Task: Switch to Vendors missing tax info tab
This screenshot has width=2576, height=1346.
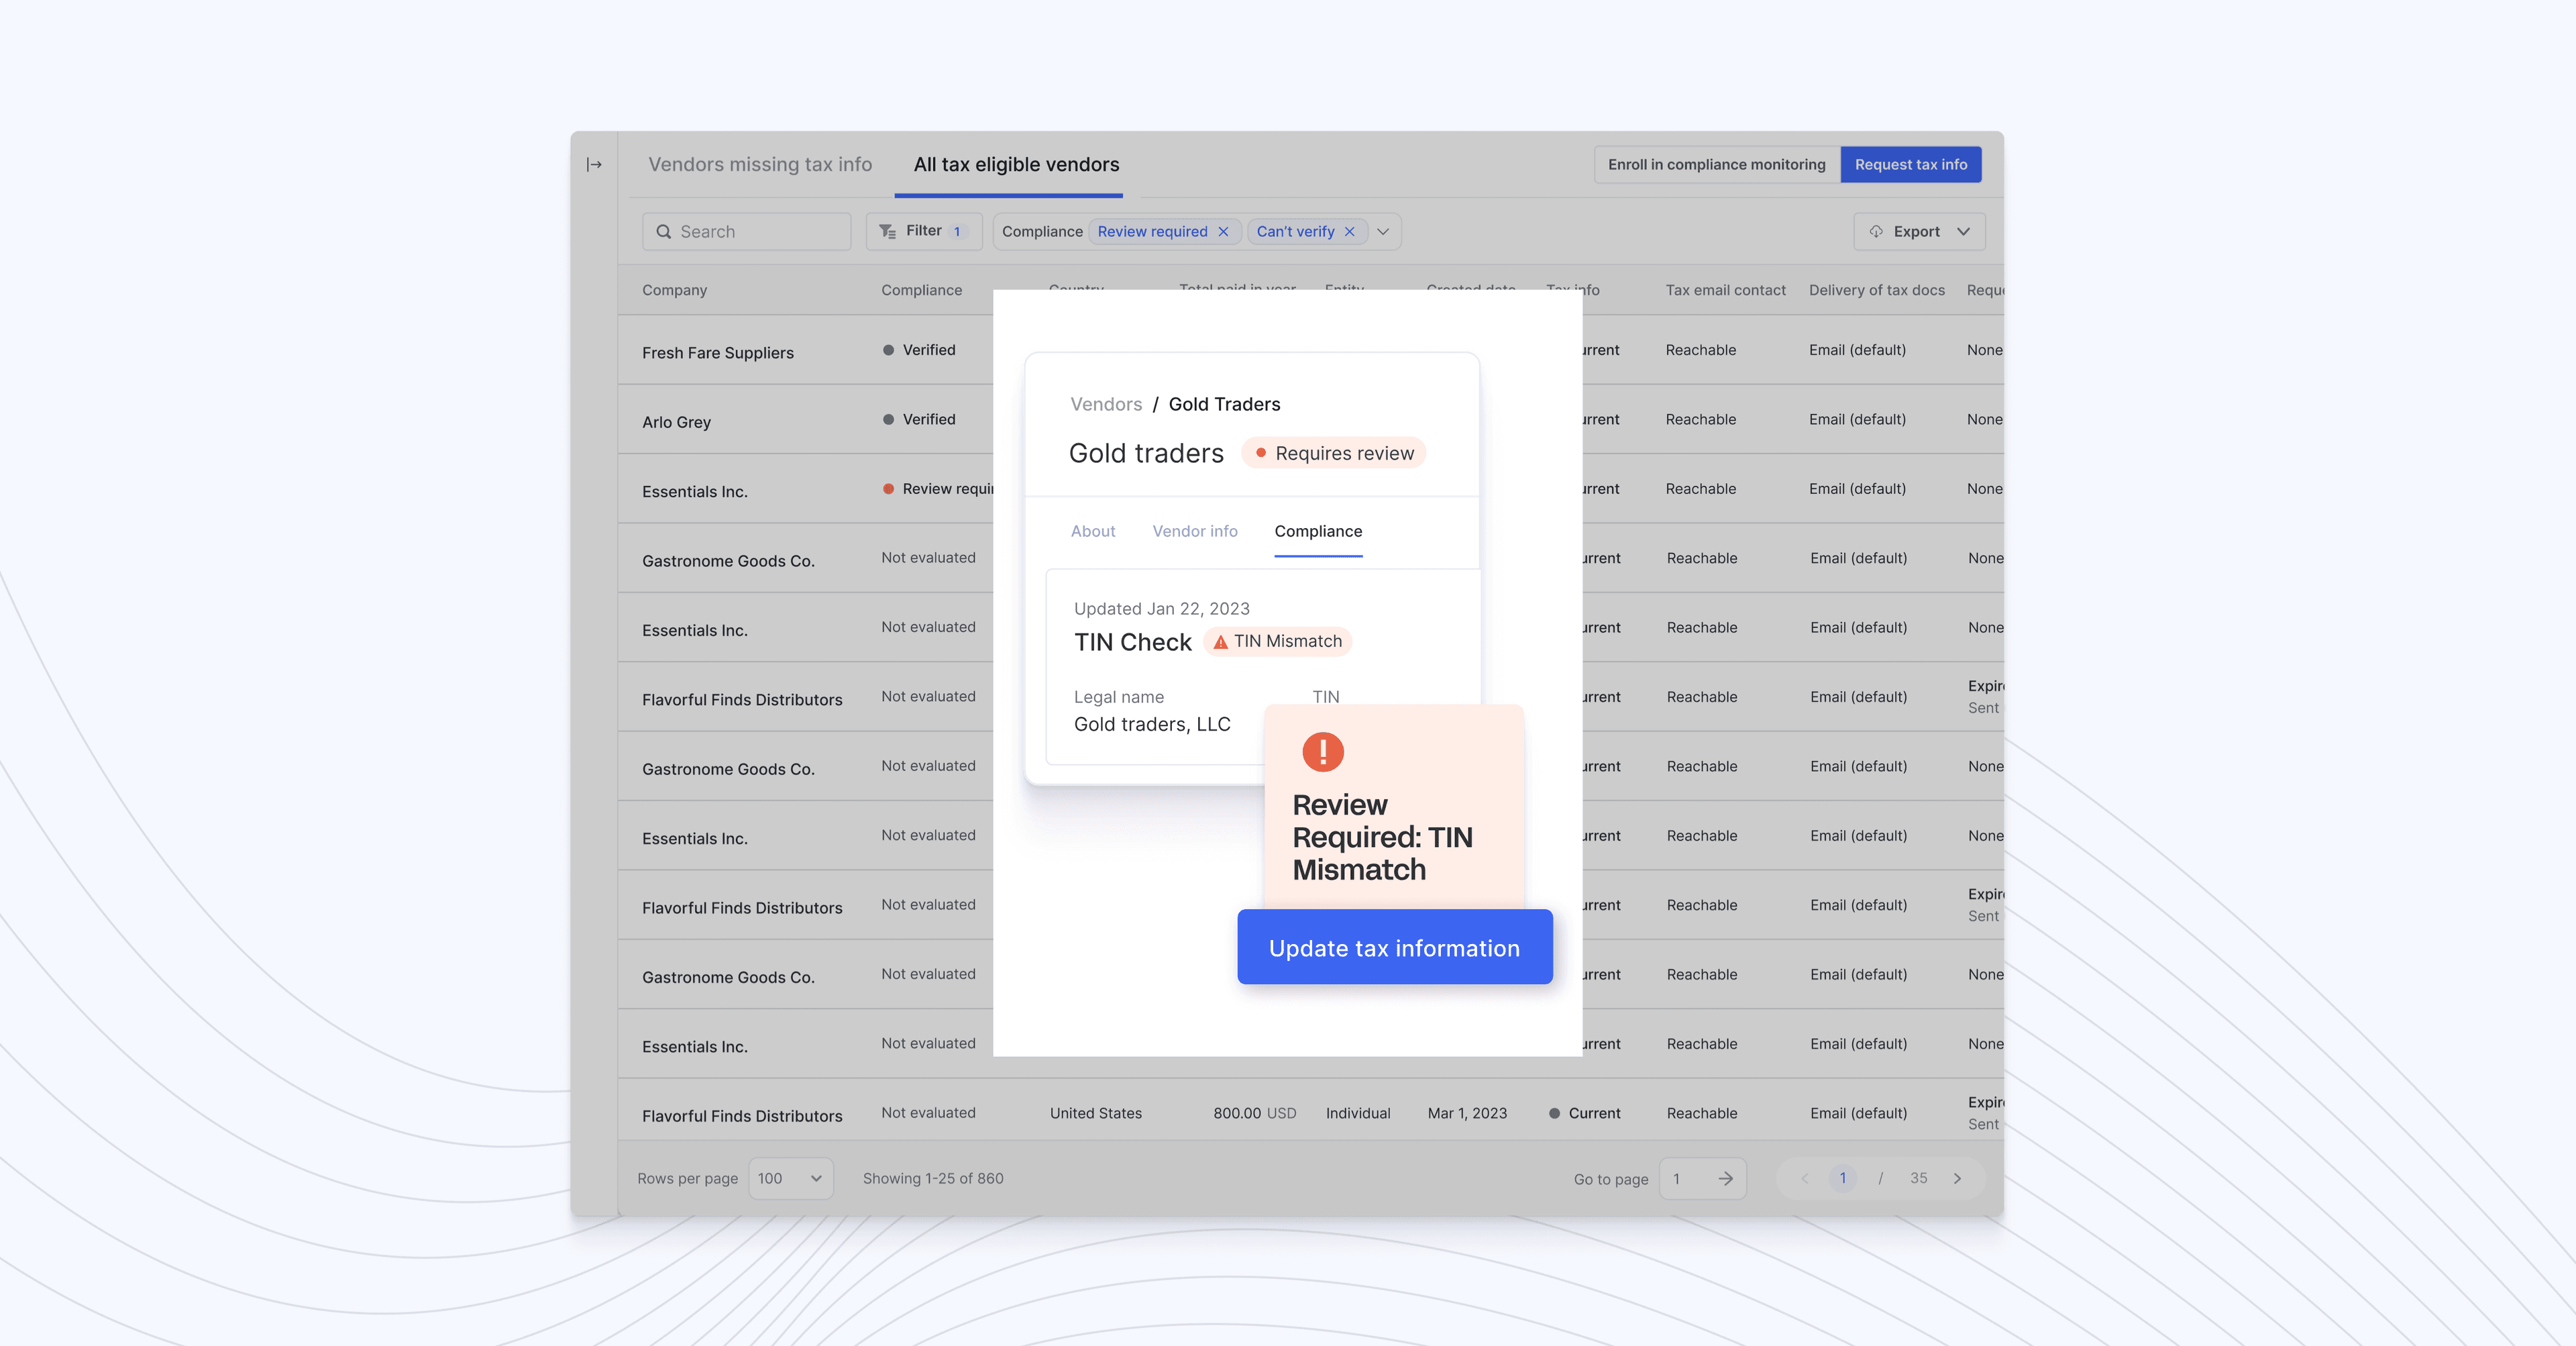Action: 760,164
